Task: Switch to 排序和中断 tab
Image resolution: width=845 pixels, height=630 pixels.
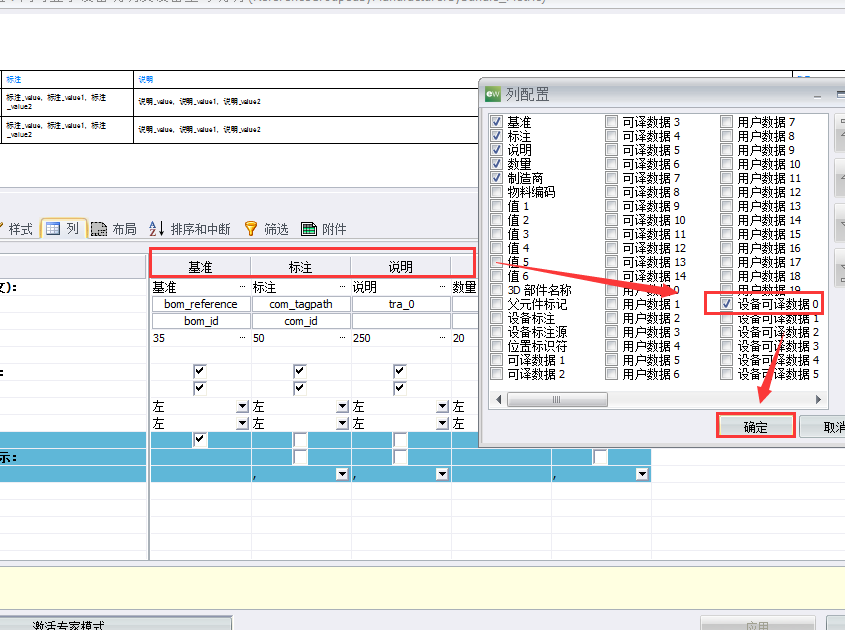Action: [190, 229]
